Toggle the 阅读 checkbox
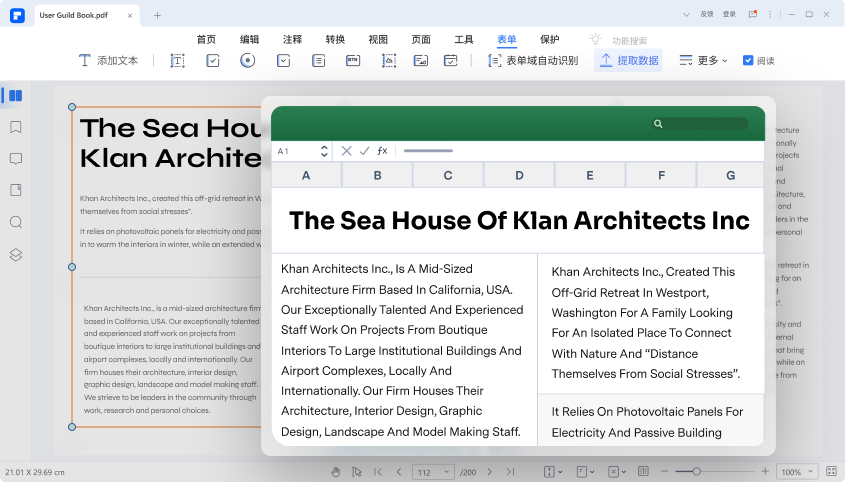This screenshot has width=845, height=482. (x=748, y=61)
